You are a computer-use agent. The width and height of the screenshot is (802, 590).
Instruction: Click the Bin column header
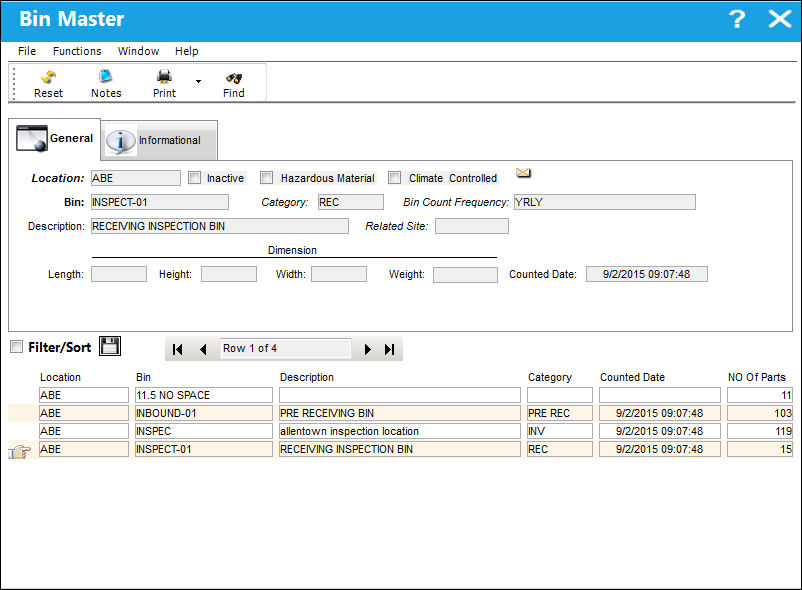pos(143,377)
